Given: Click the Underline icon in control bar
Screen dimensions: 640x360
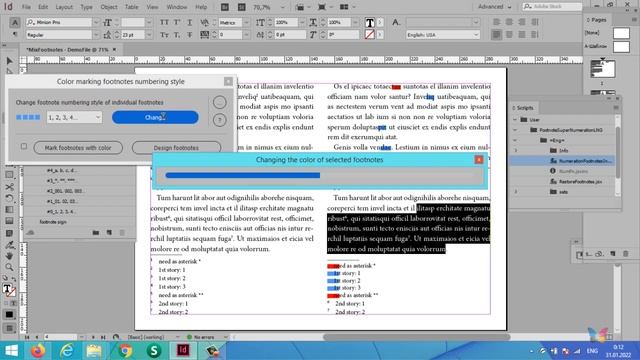Looking at the screenshot, I should click(189, 22).
